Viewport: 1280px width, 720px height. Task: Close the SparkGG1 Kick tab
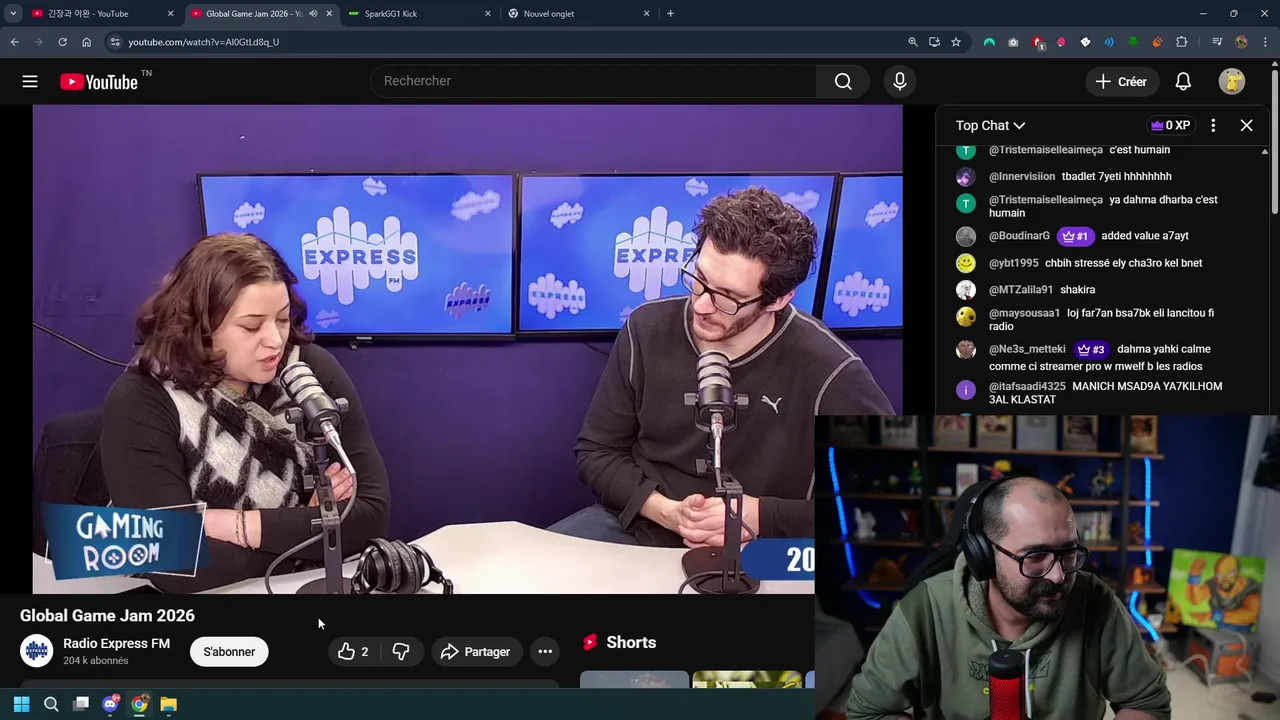488,14
